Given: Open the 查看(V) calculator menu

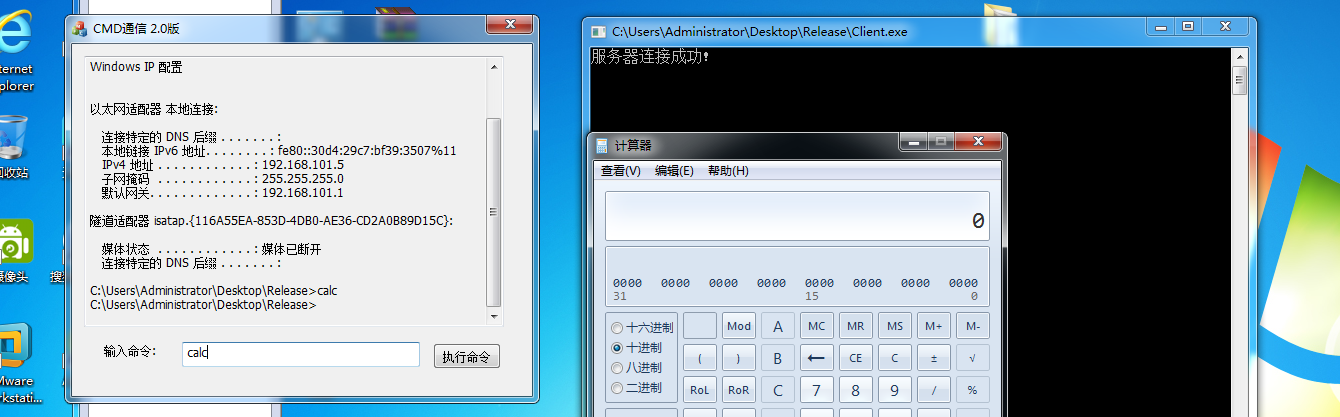Looking at the screenshot, I should pos(621,171).
